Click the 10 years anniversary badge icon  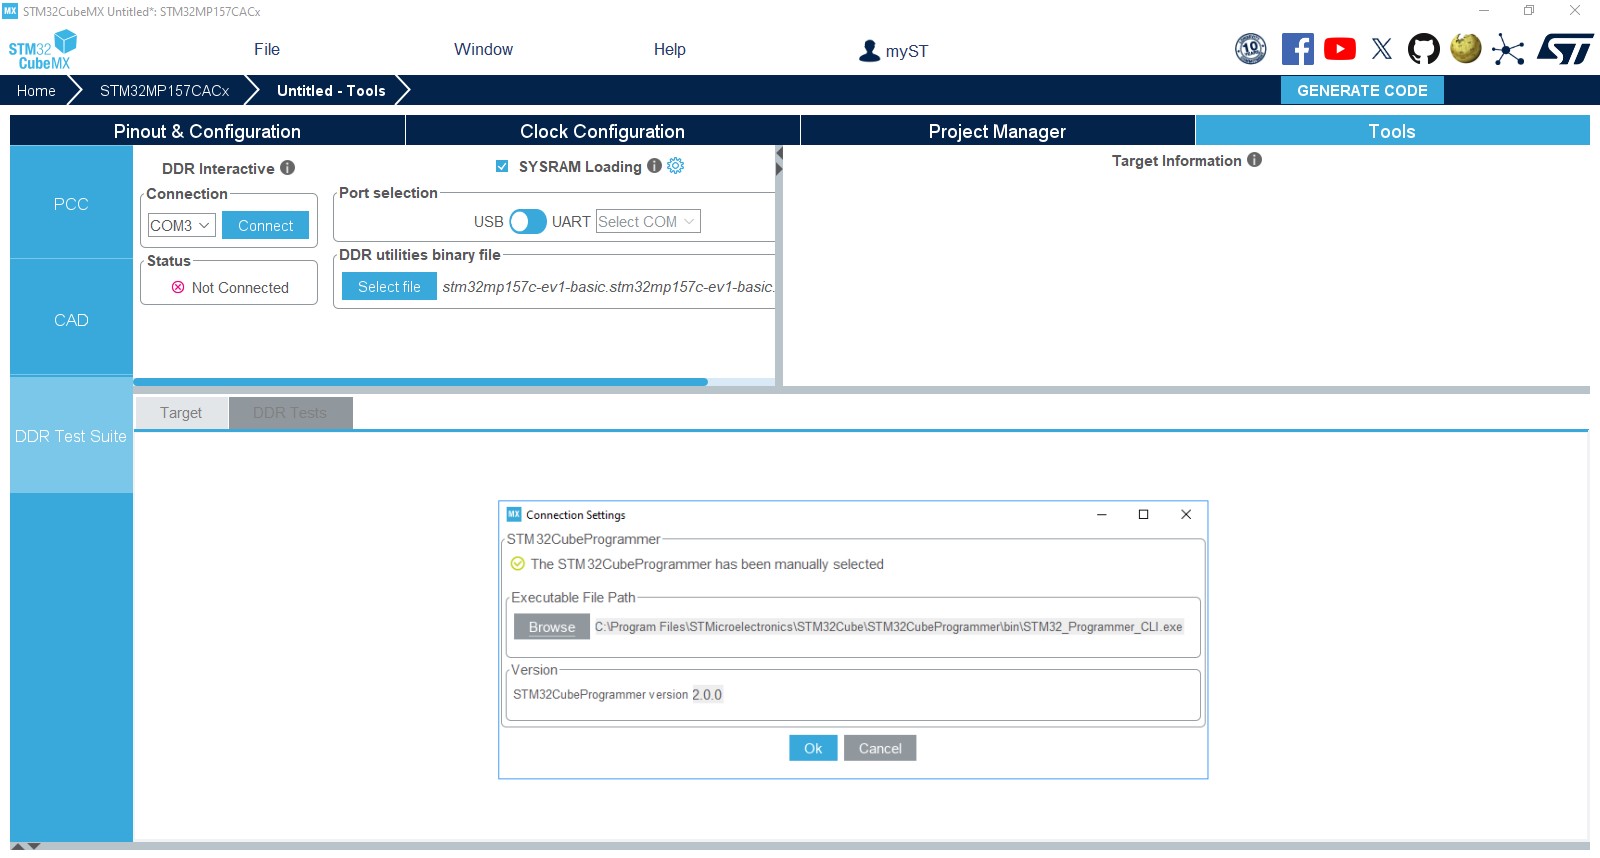point(1251,49)
